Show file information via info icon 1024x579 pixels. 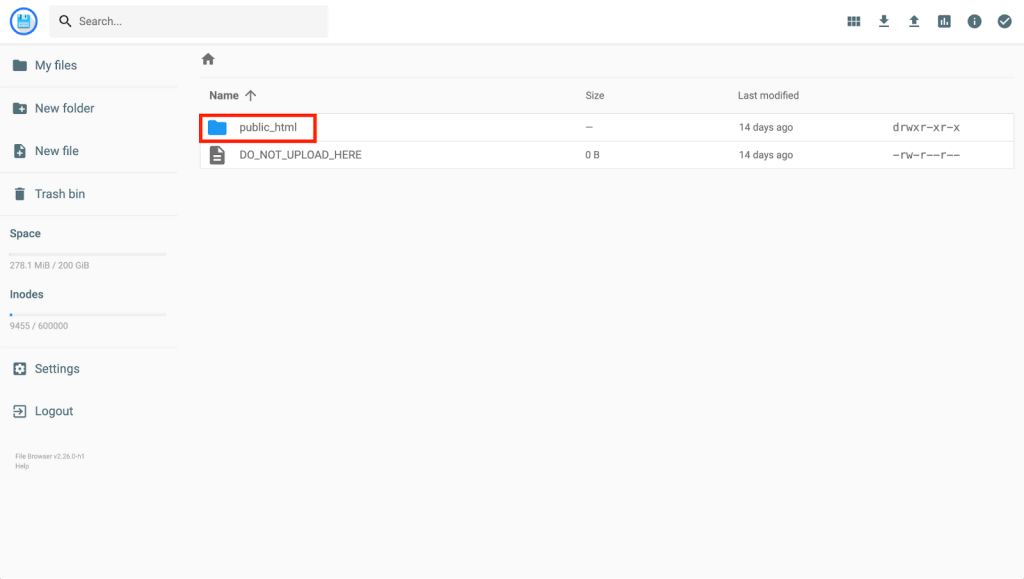(x=974, y=21)
